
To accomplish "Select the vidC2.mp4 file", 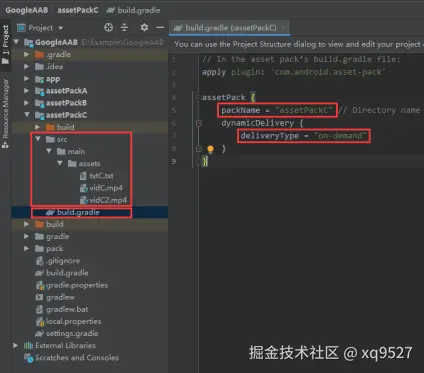I will [x=103, y=200].
